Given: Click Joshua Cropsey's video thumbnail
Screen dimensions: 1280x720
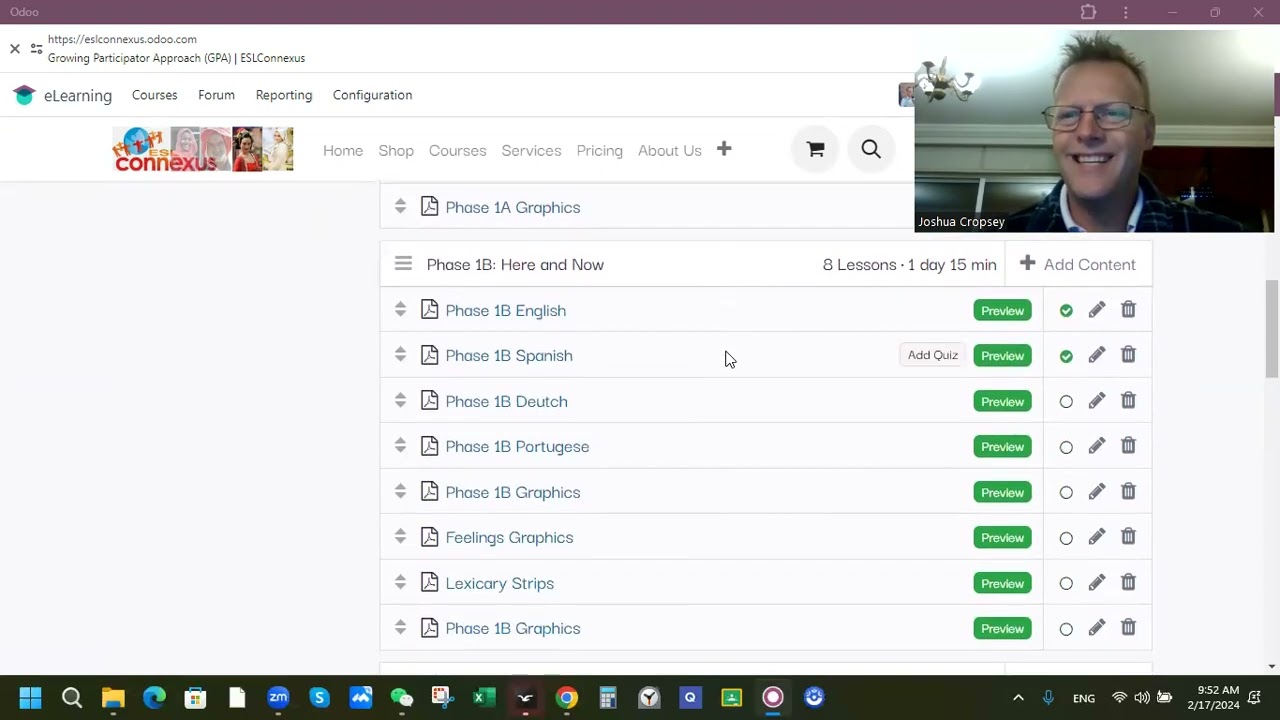Looking at the screenshot, I should click(x=1095, y=131).
